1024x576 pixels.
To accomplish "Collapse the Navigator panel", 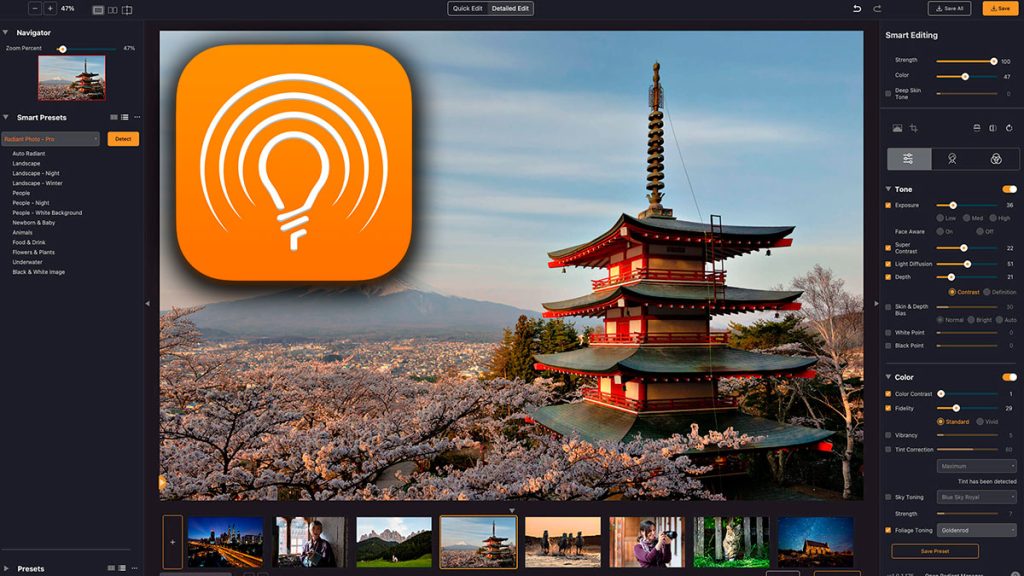I will (x=5, y=32).
